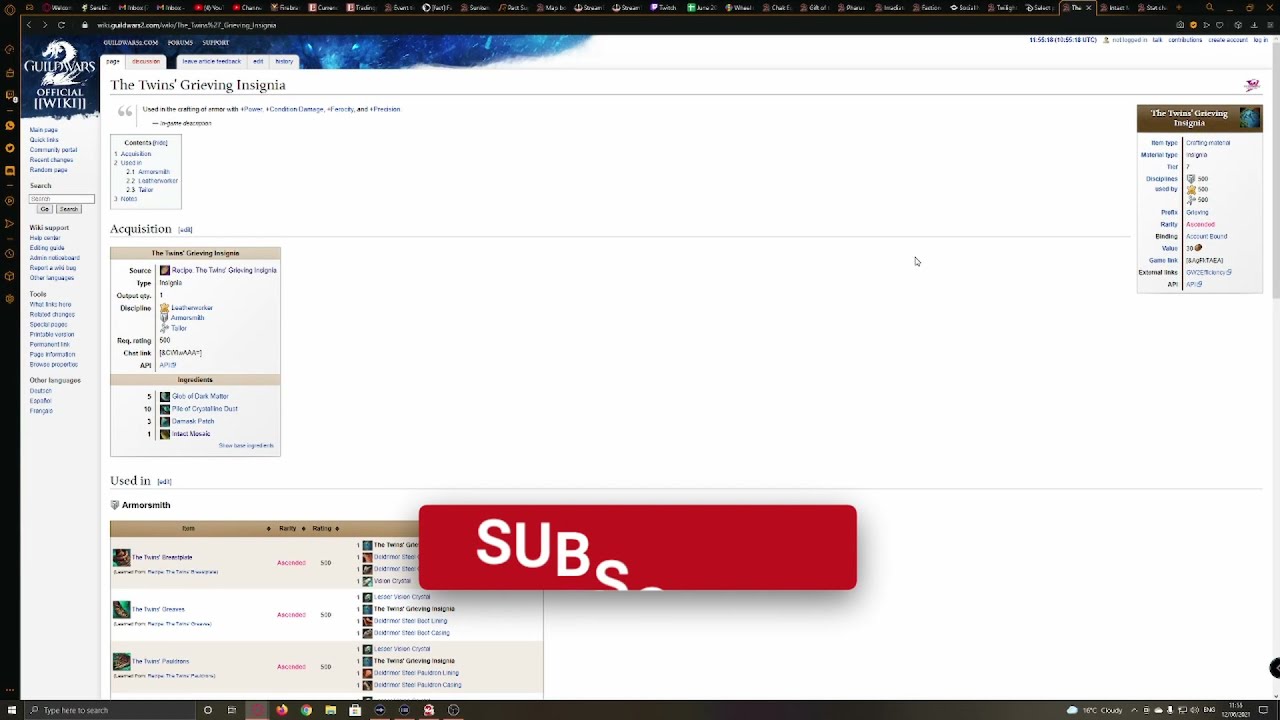The width and height of the screenshot is (1280, 720).
Task: Open The Twins' Greaves item link
Action: tap(158, 609)
